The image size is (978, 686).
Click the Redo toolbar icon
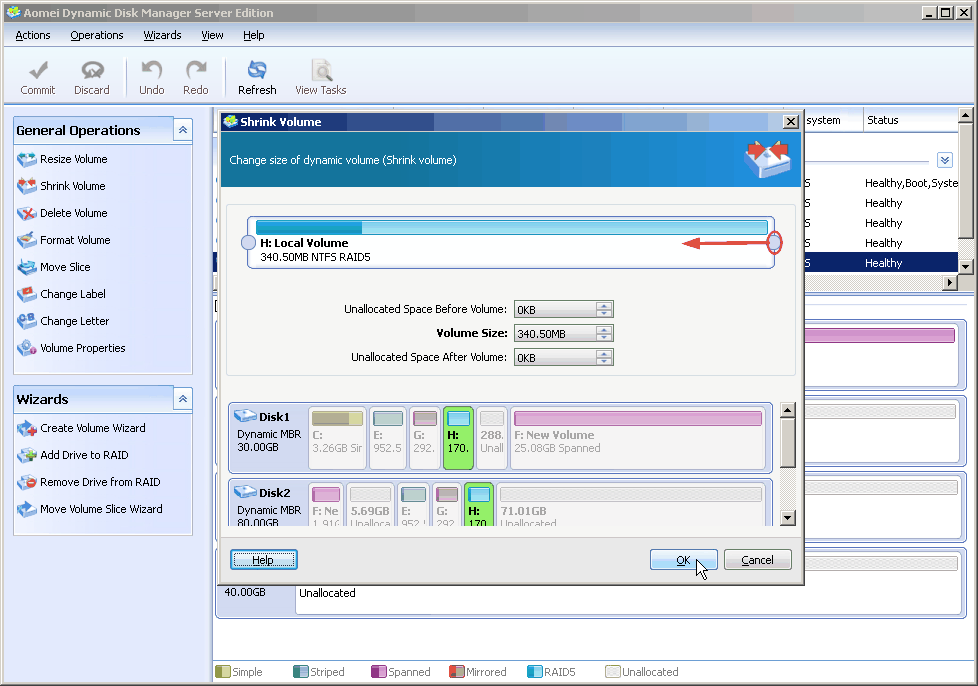[x=196, y=78]
